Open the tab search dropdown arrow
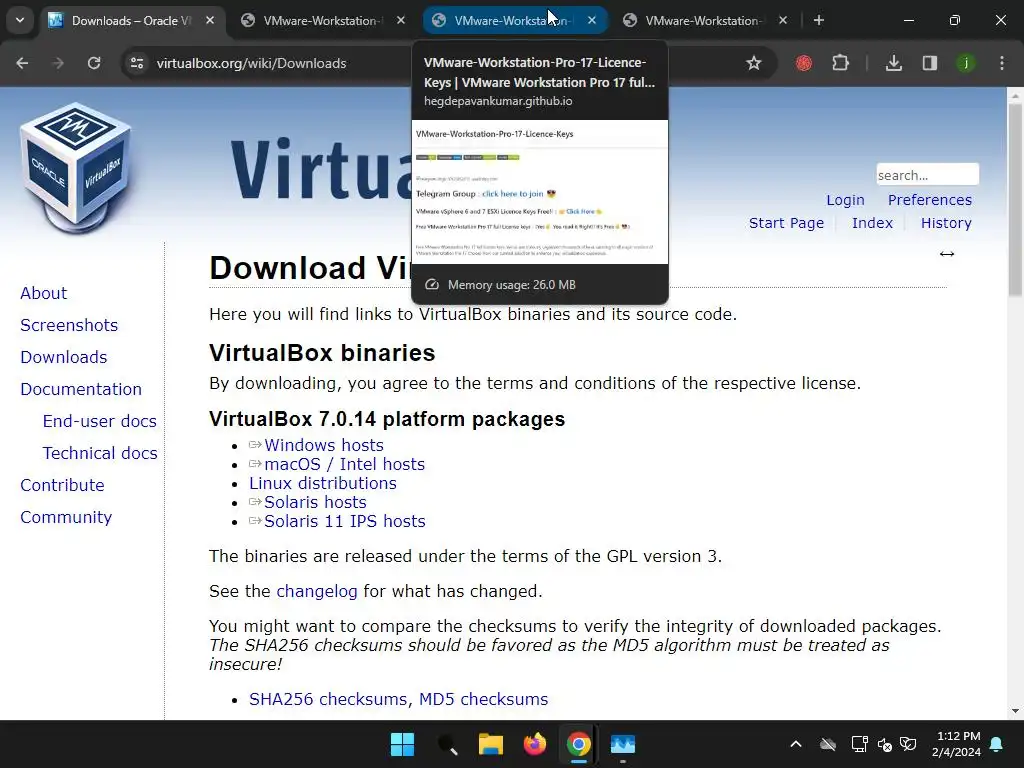Screen dimensions: 1024x768 coord(20,20)
